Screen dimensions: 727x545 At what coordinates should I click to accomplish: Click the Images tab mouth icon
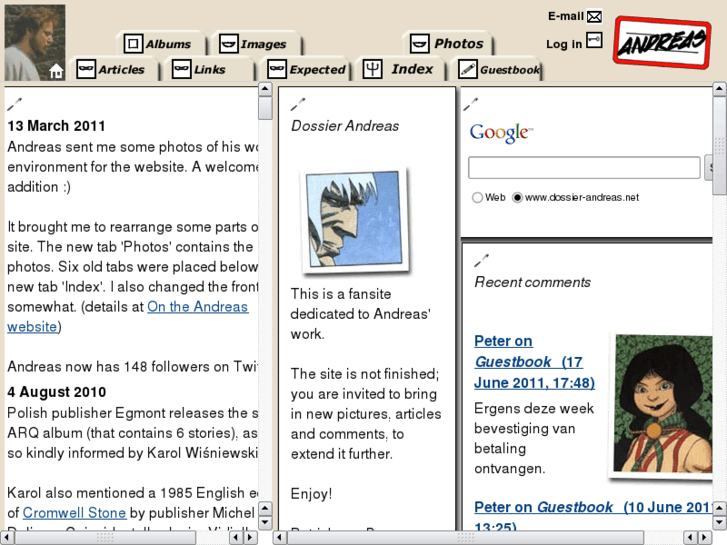pyautogui.click(x=229, y=44)
